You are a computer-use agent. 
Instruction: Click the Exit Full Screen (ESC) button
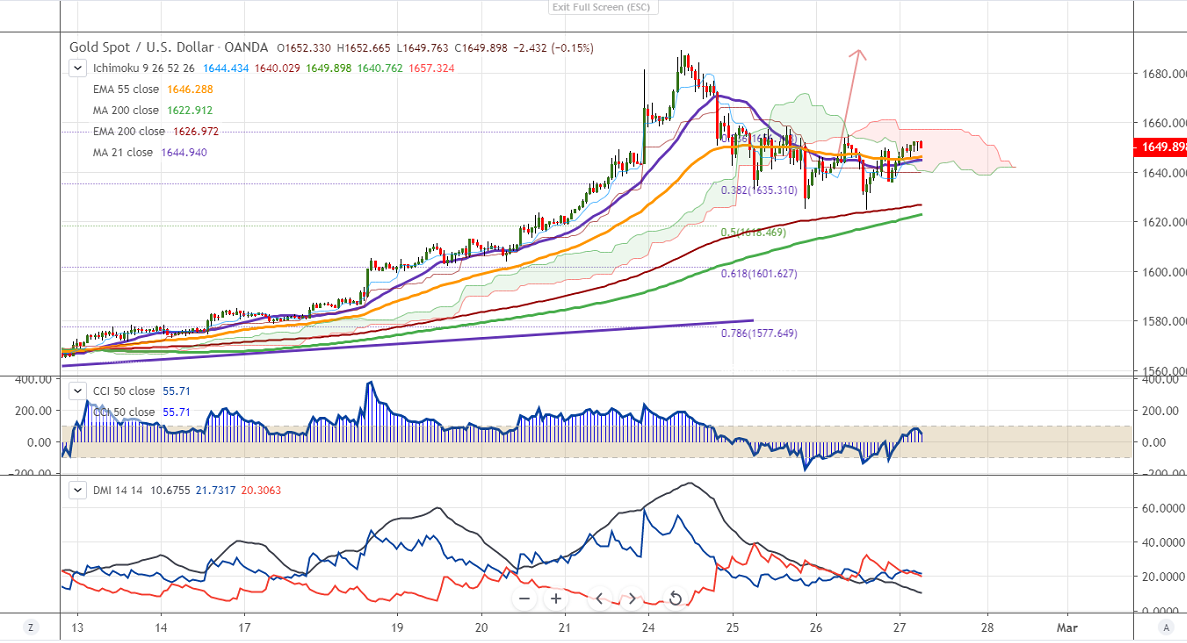tap(603, 7)
